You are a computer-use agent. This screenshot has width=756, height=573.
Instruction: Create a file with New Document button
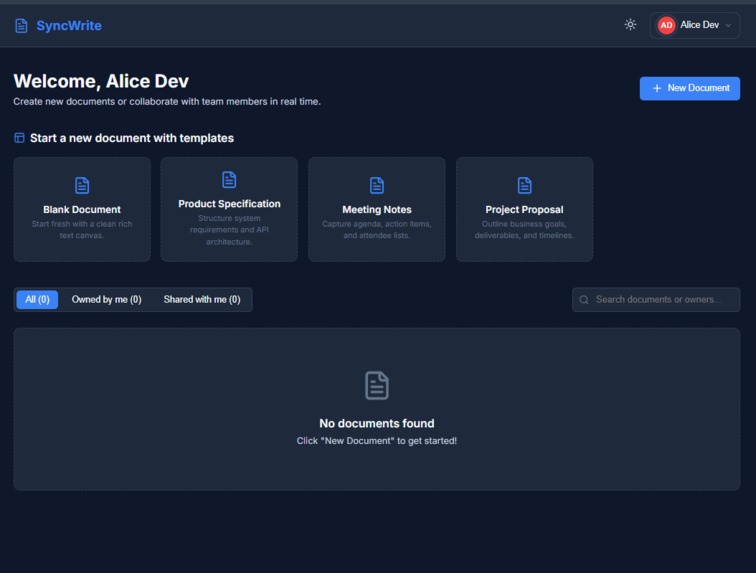click(x=689, y=88)
